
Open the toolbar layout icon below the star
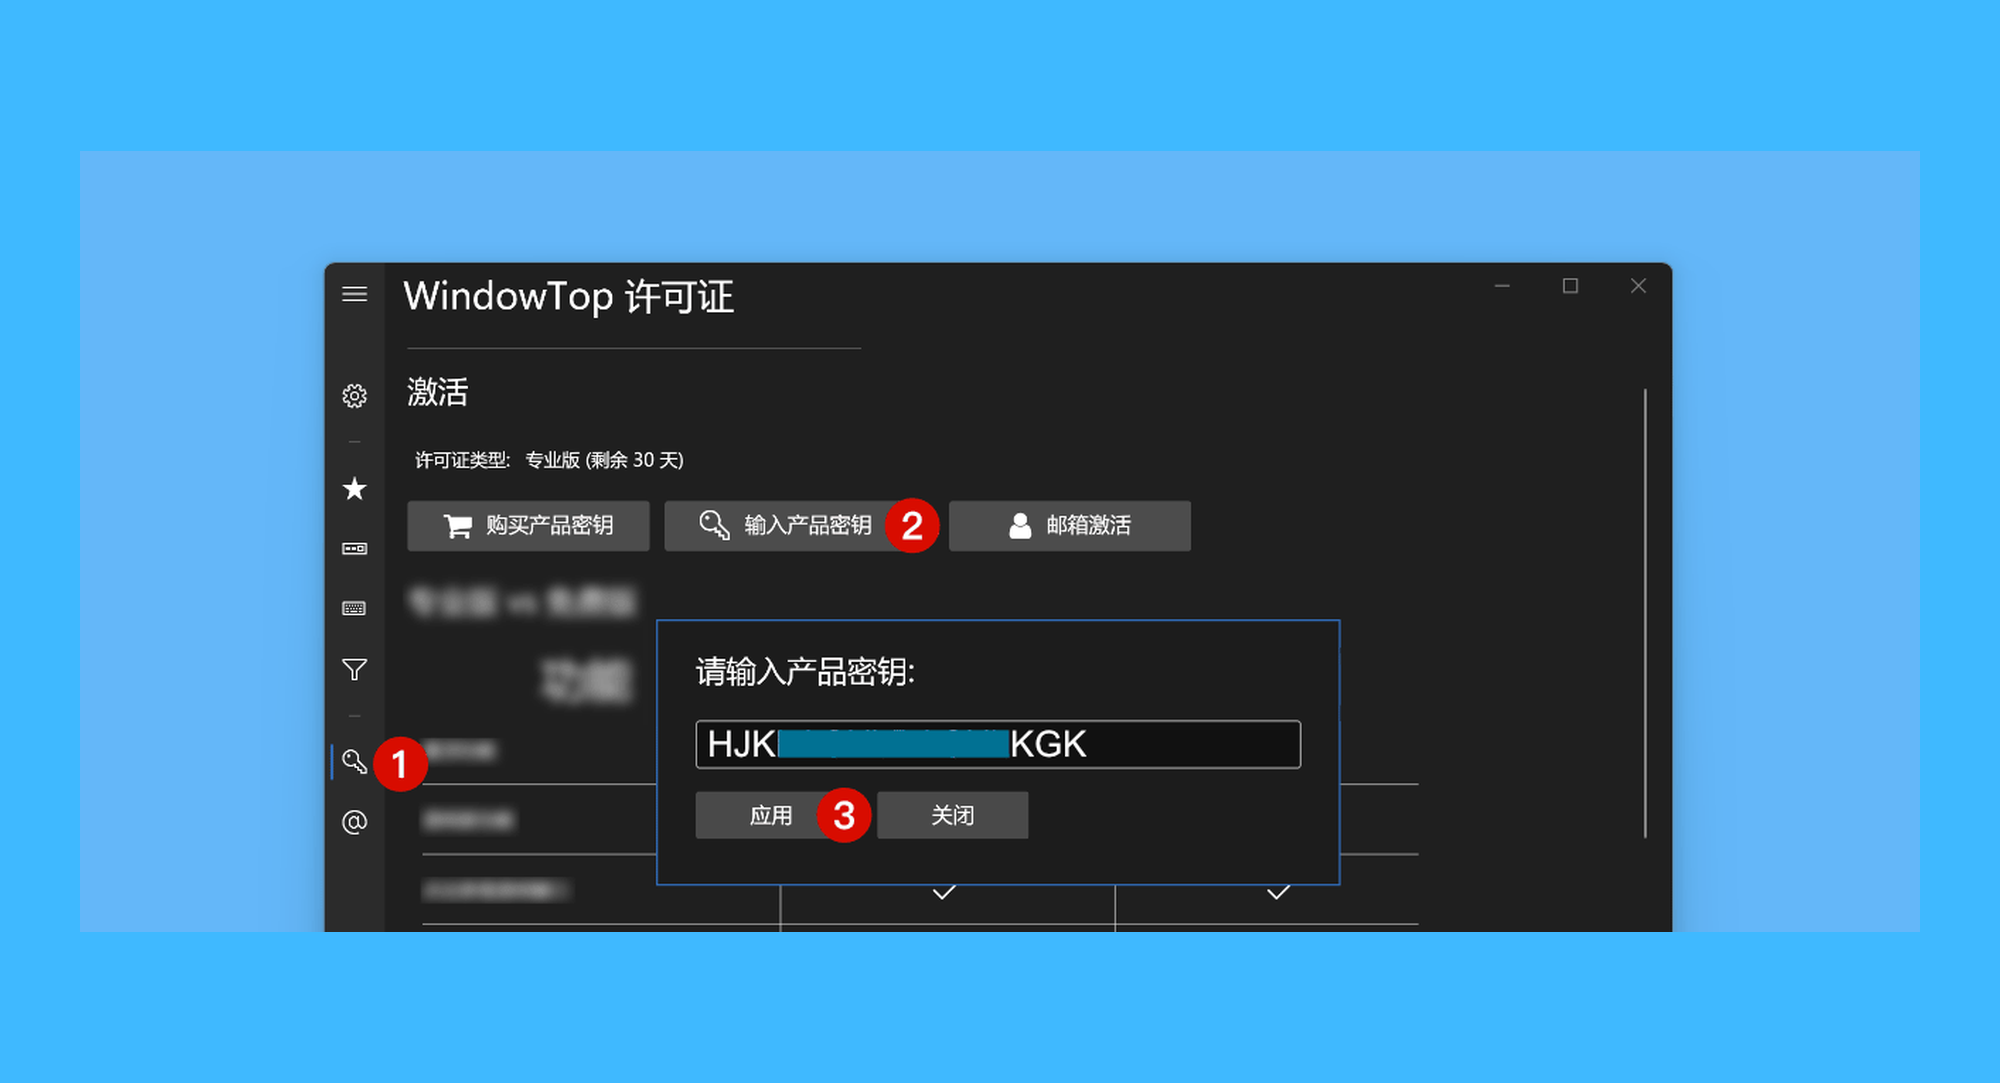pyautogui.click(x=354, y=549)
